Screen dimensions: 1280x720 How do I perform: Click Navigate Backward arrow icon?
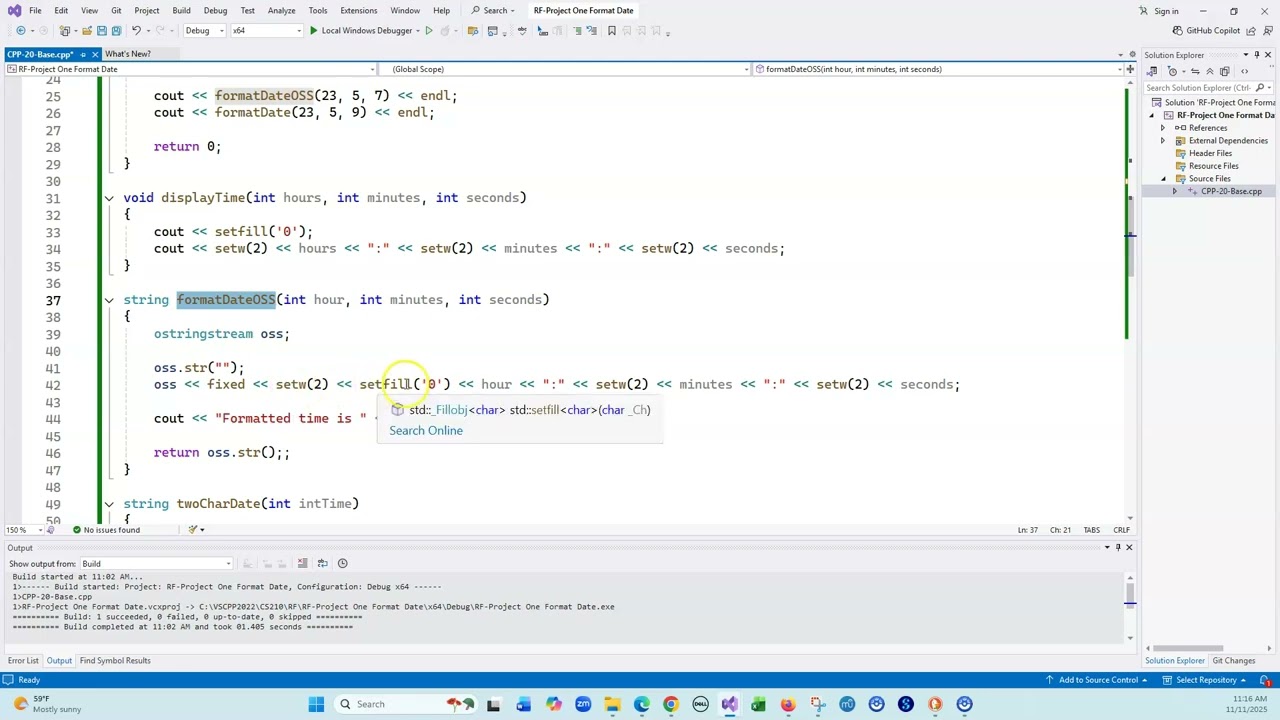click(21, 30)
